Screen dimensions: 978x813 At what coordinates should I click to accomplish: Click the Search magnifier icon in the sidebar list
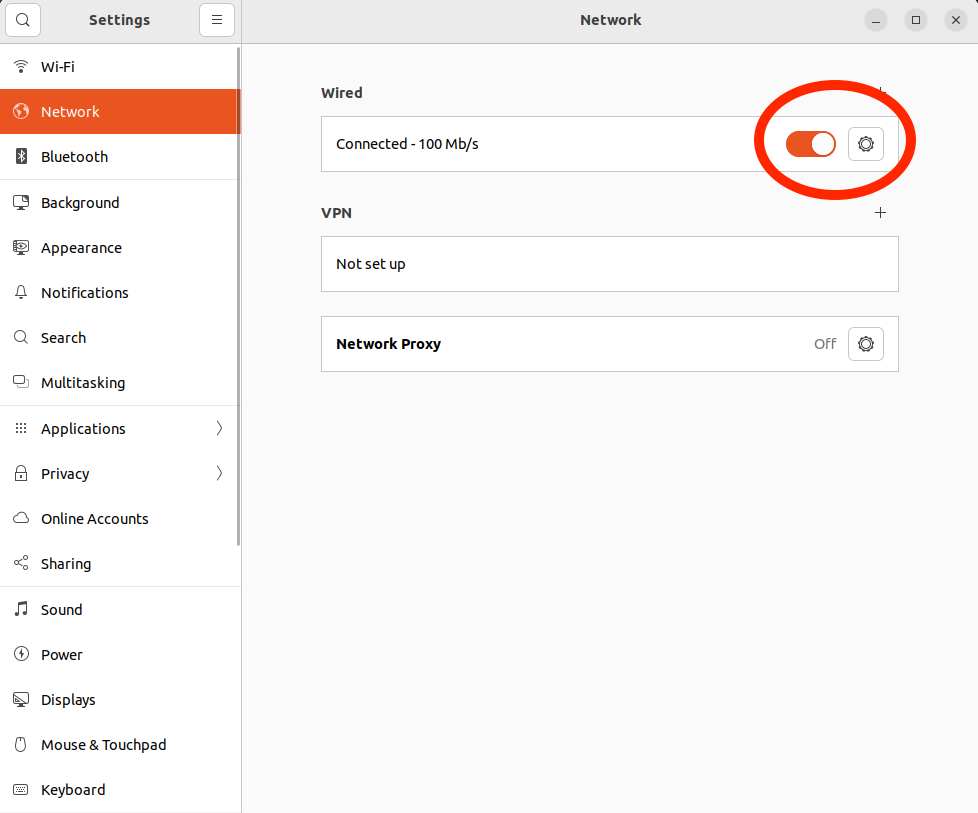pyautogui.click(x=21, y=337)
